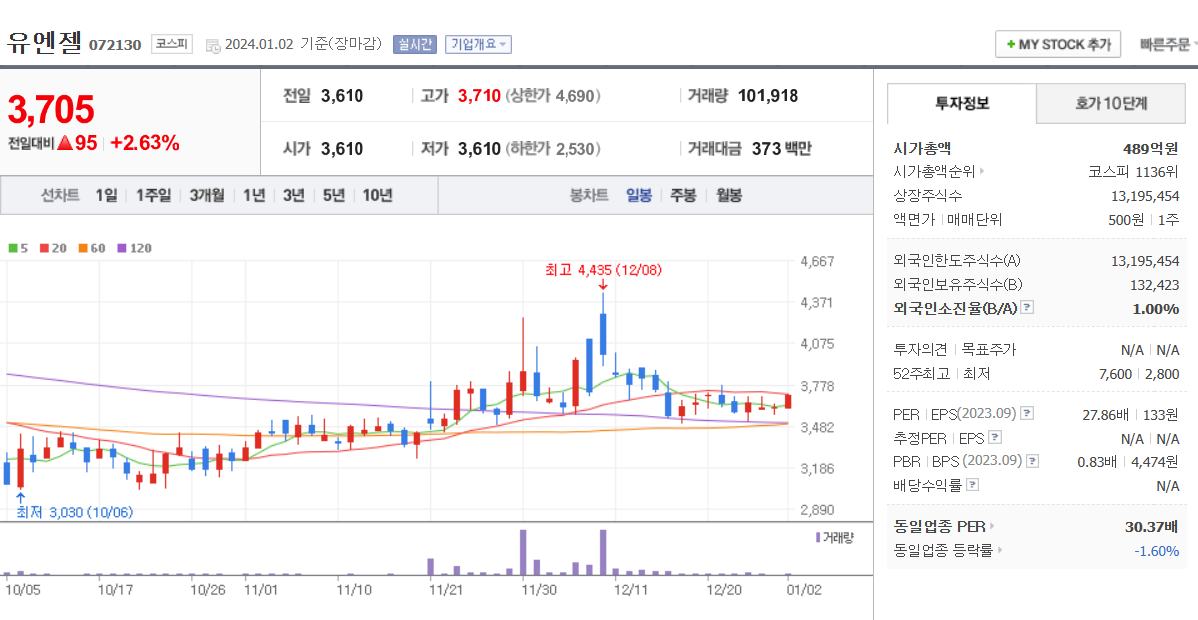Switch to the 투자정보 tab
The image size is (1198, 620).
961,103
